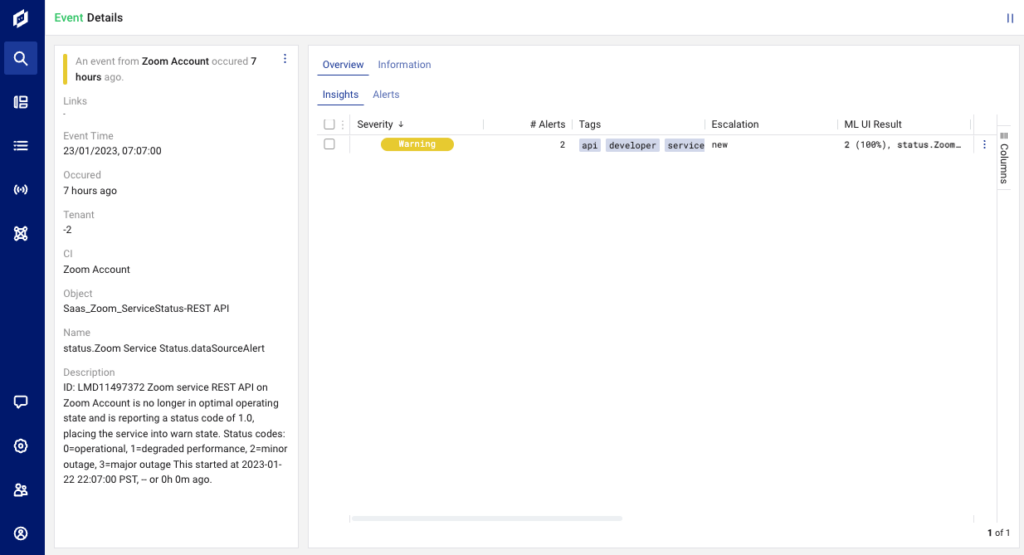The height and width of the screenshot is (555, 1024).
Task: Click the service tag
Action: [x=685, y=145]
